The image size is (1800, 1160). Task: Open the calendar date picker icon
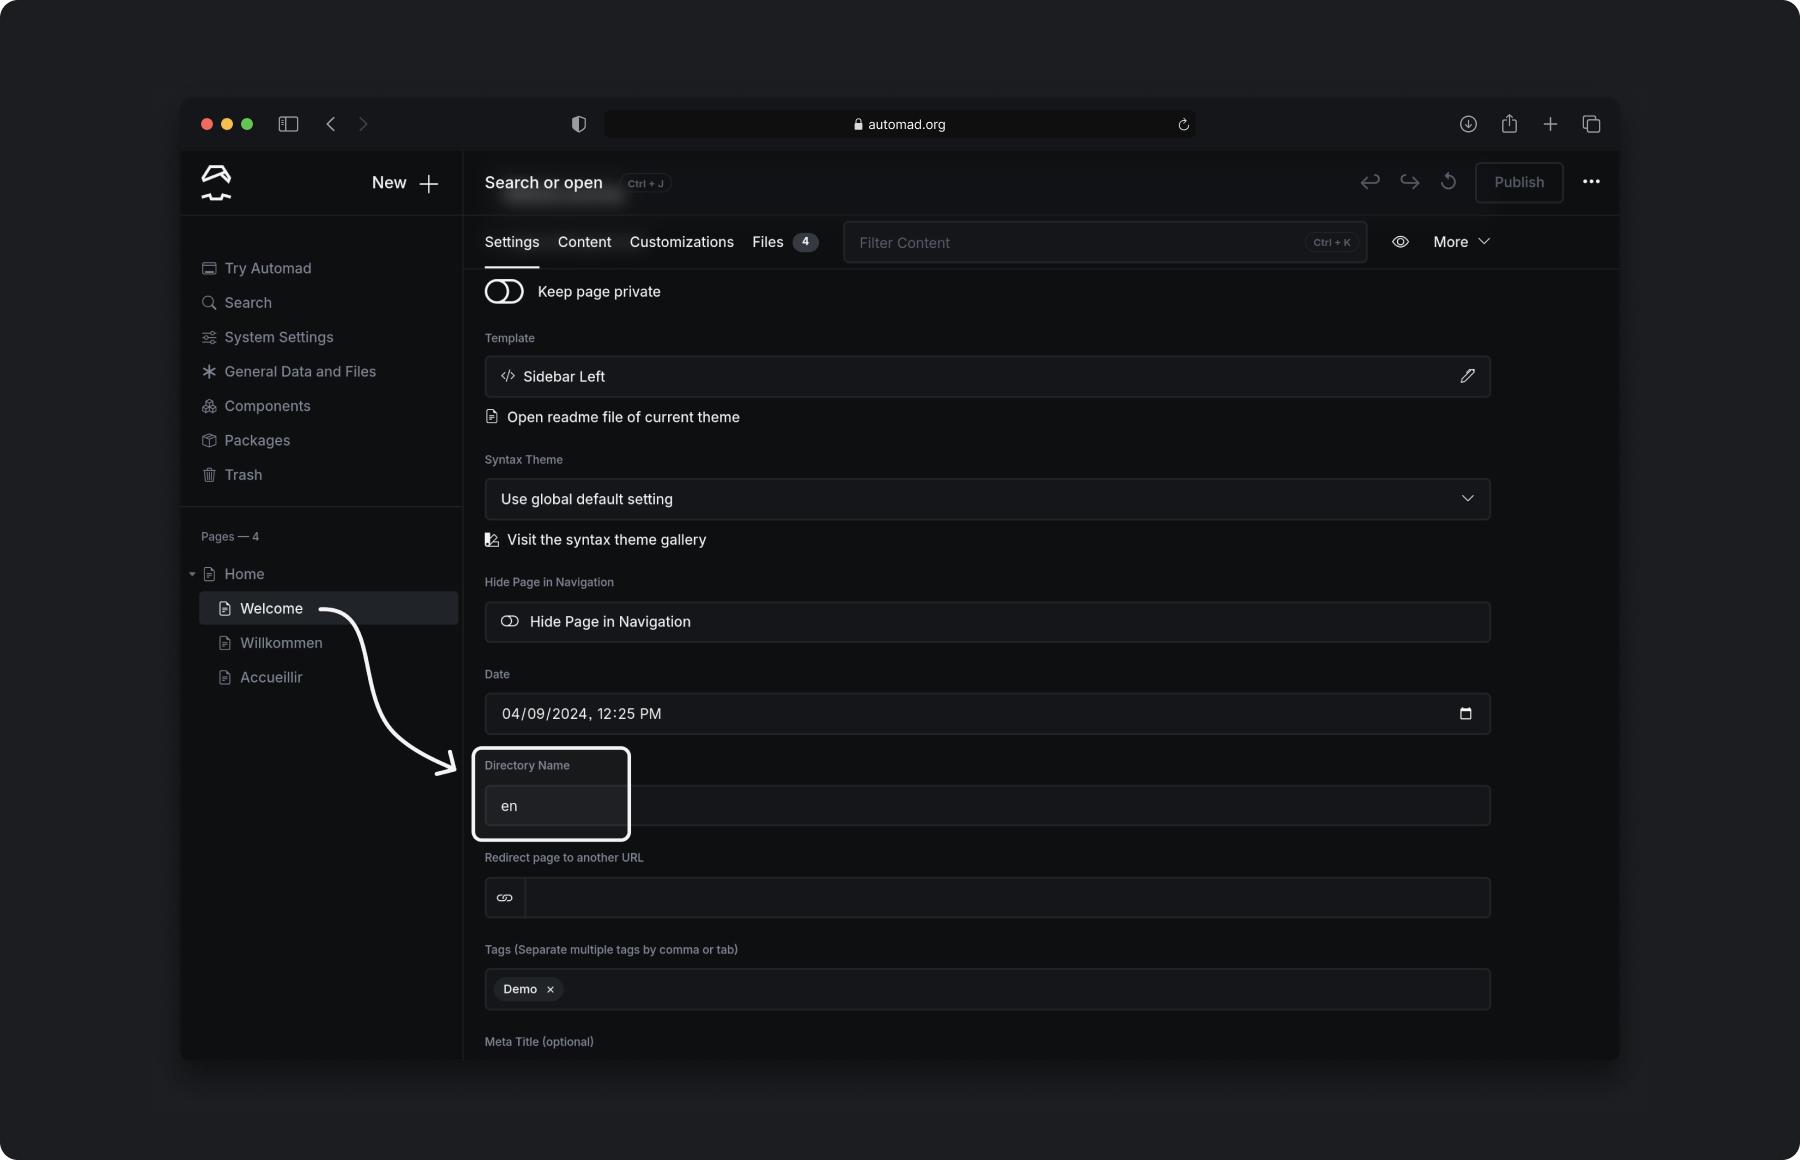[1466, 714]
